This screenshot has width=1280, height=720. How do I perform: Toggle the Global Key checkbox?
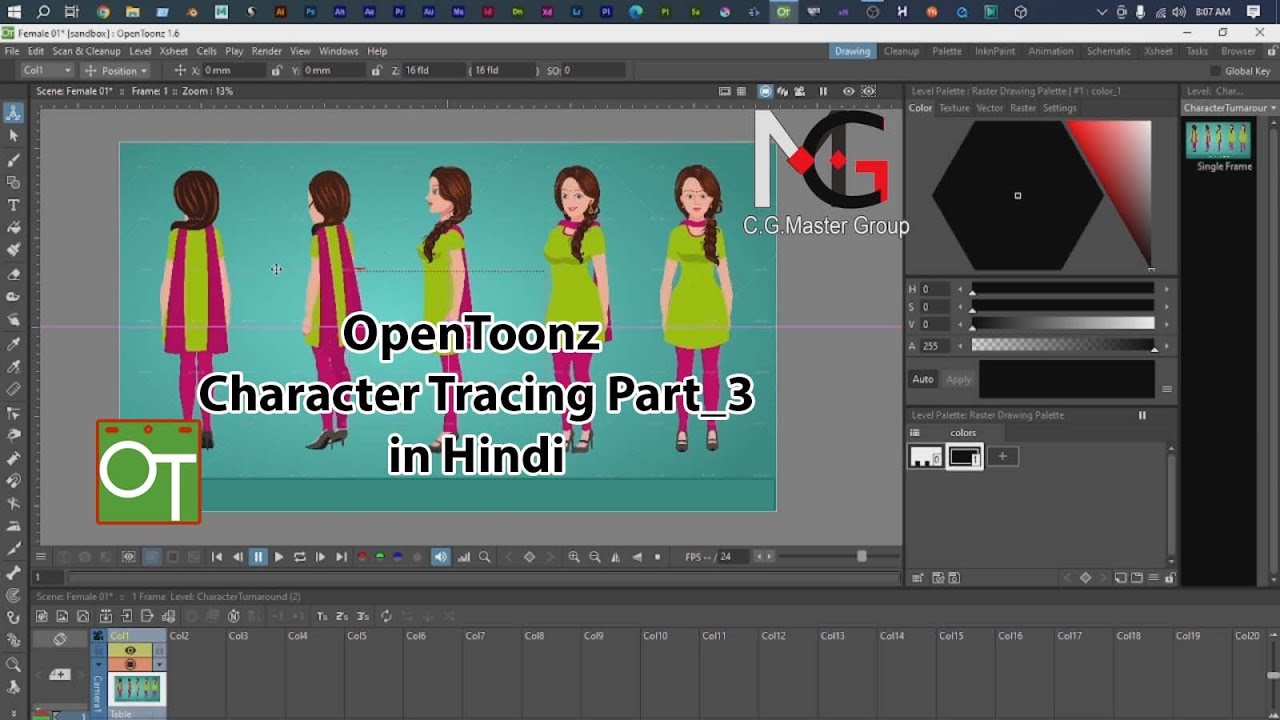click(1216, 71)
